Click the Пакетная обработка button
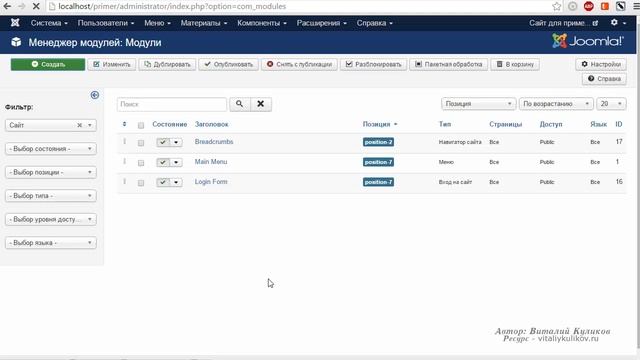 [449, 64]
